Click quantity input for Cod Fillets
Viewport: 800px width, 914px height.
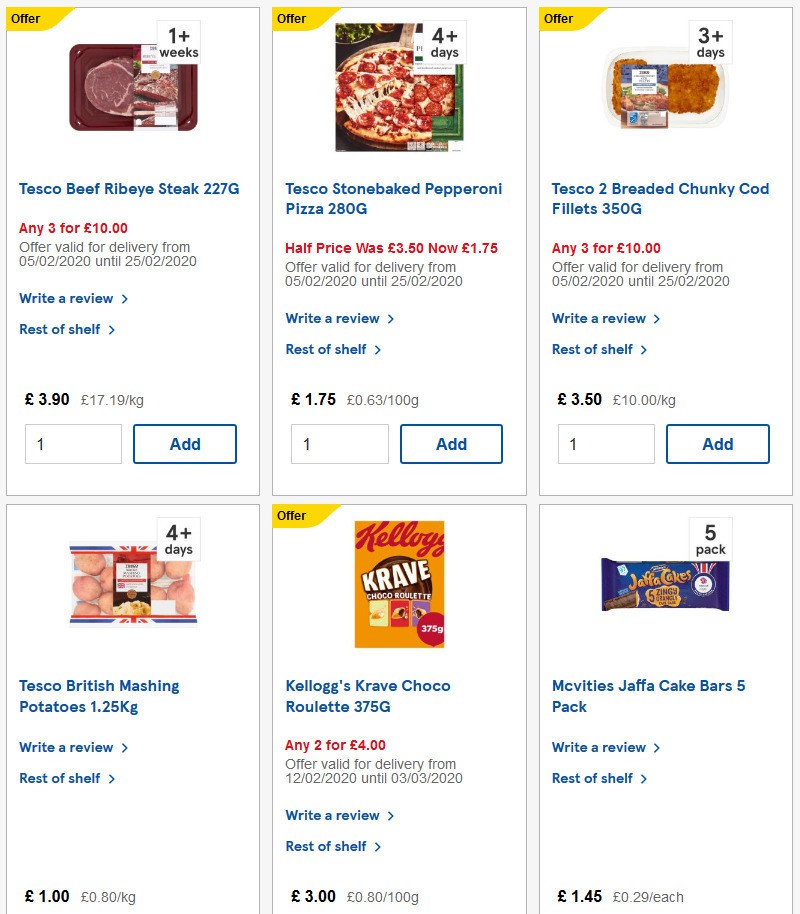click(606, 443)
